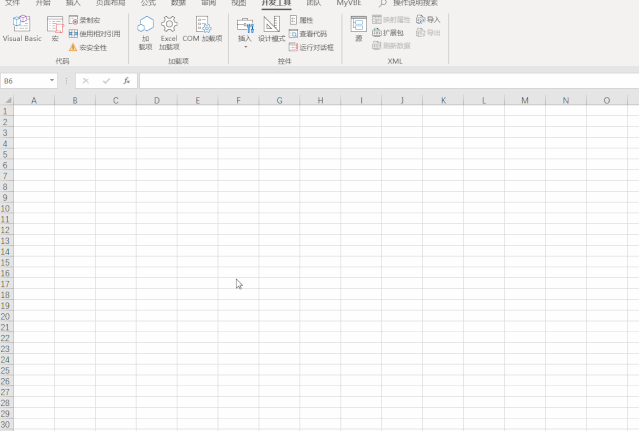Open the Review (审阅) tab
This screenshot has height=431, width=639.
[209, 3]
